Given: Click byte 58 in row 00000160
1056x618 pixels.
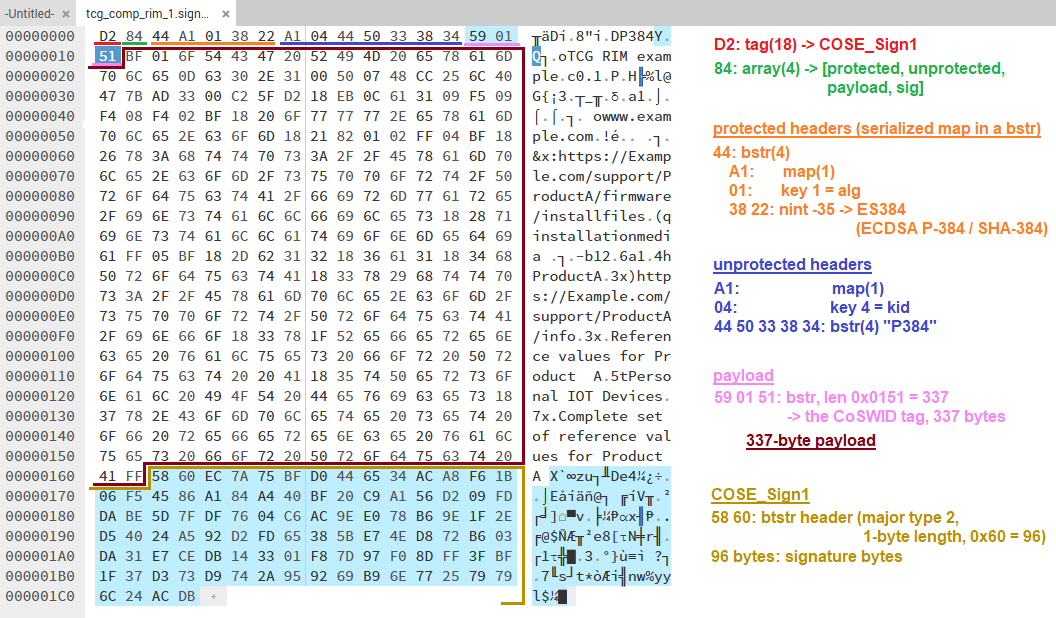Looking at the screenshot, I should click(x=160, y=477).
